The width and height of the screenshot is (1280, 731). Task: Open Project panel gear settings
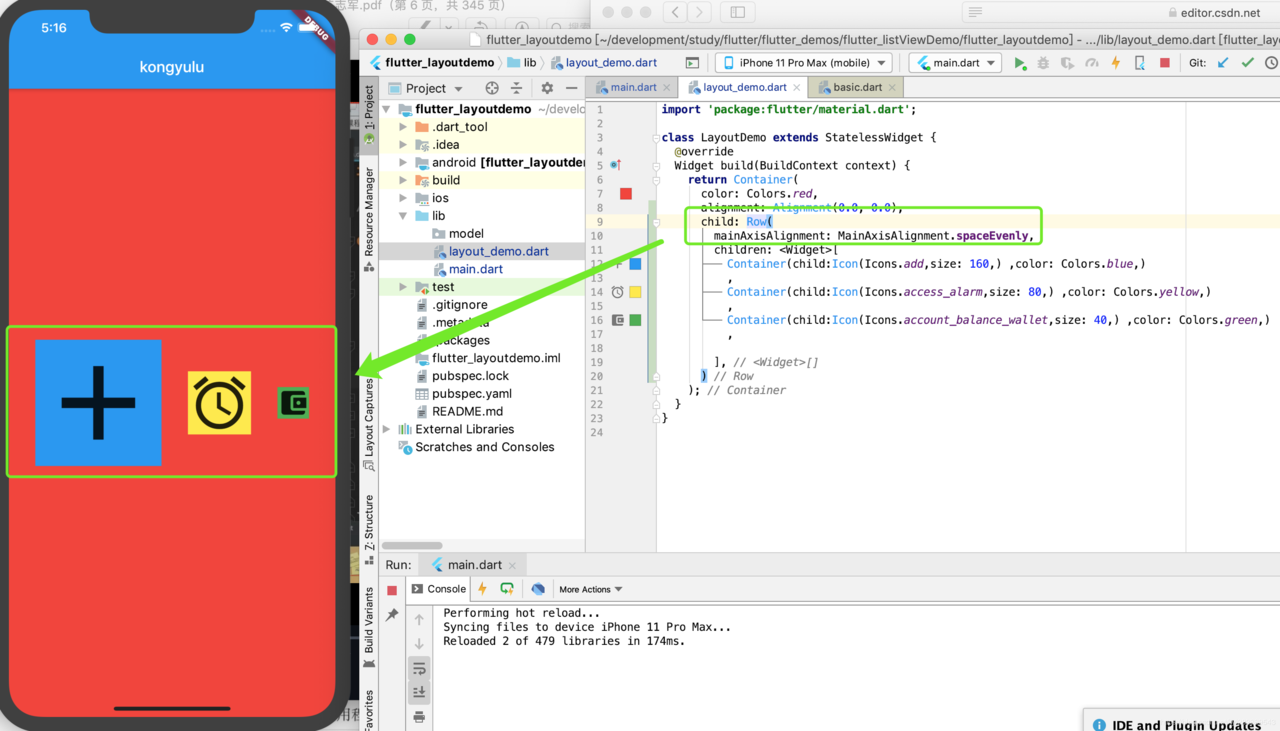[x=547, y=88]
